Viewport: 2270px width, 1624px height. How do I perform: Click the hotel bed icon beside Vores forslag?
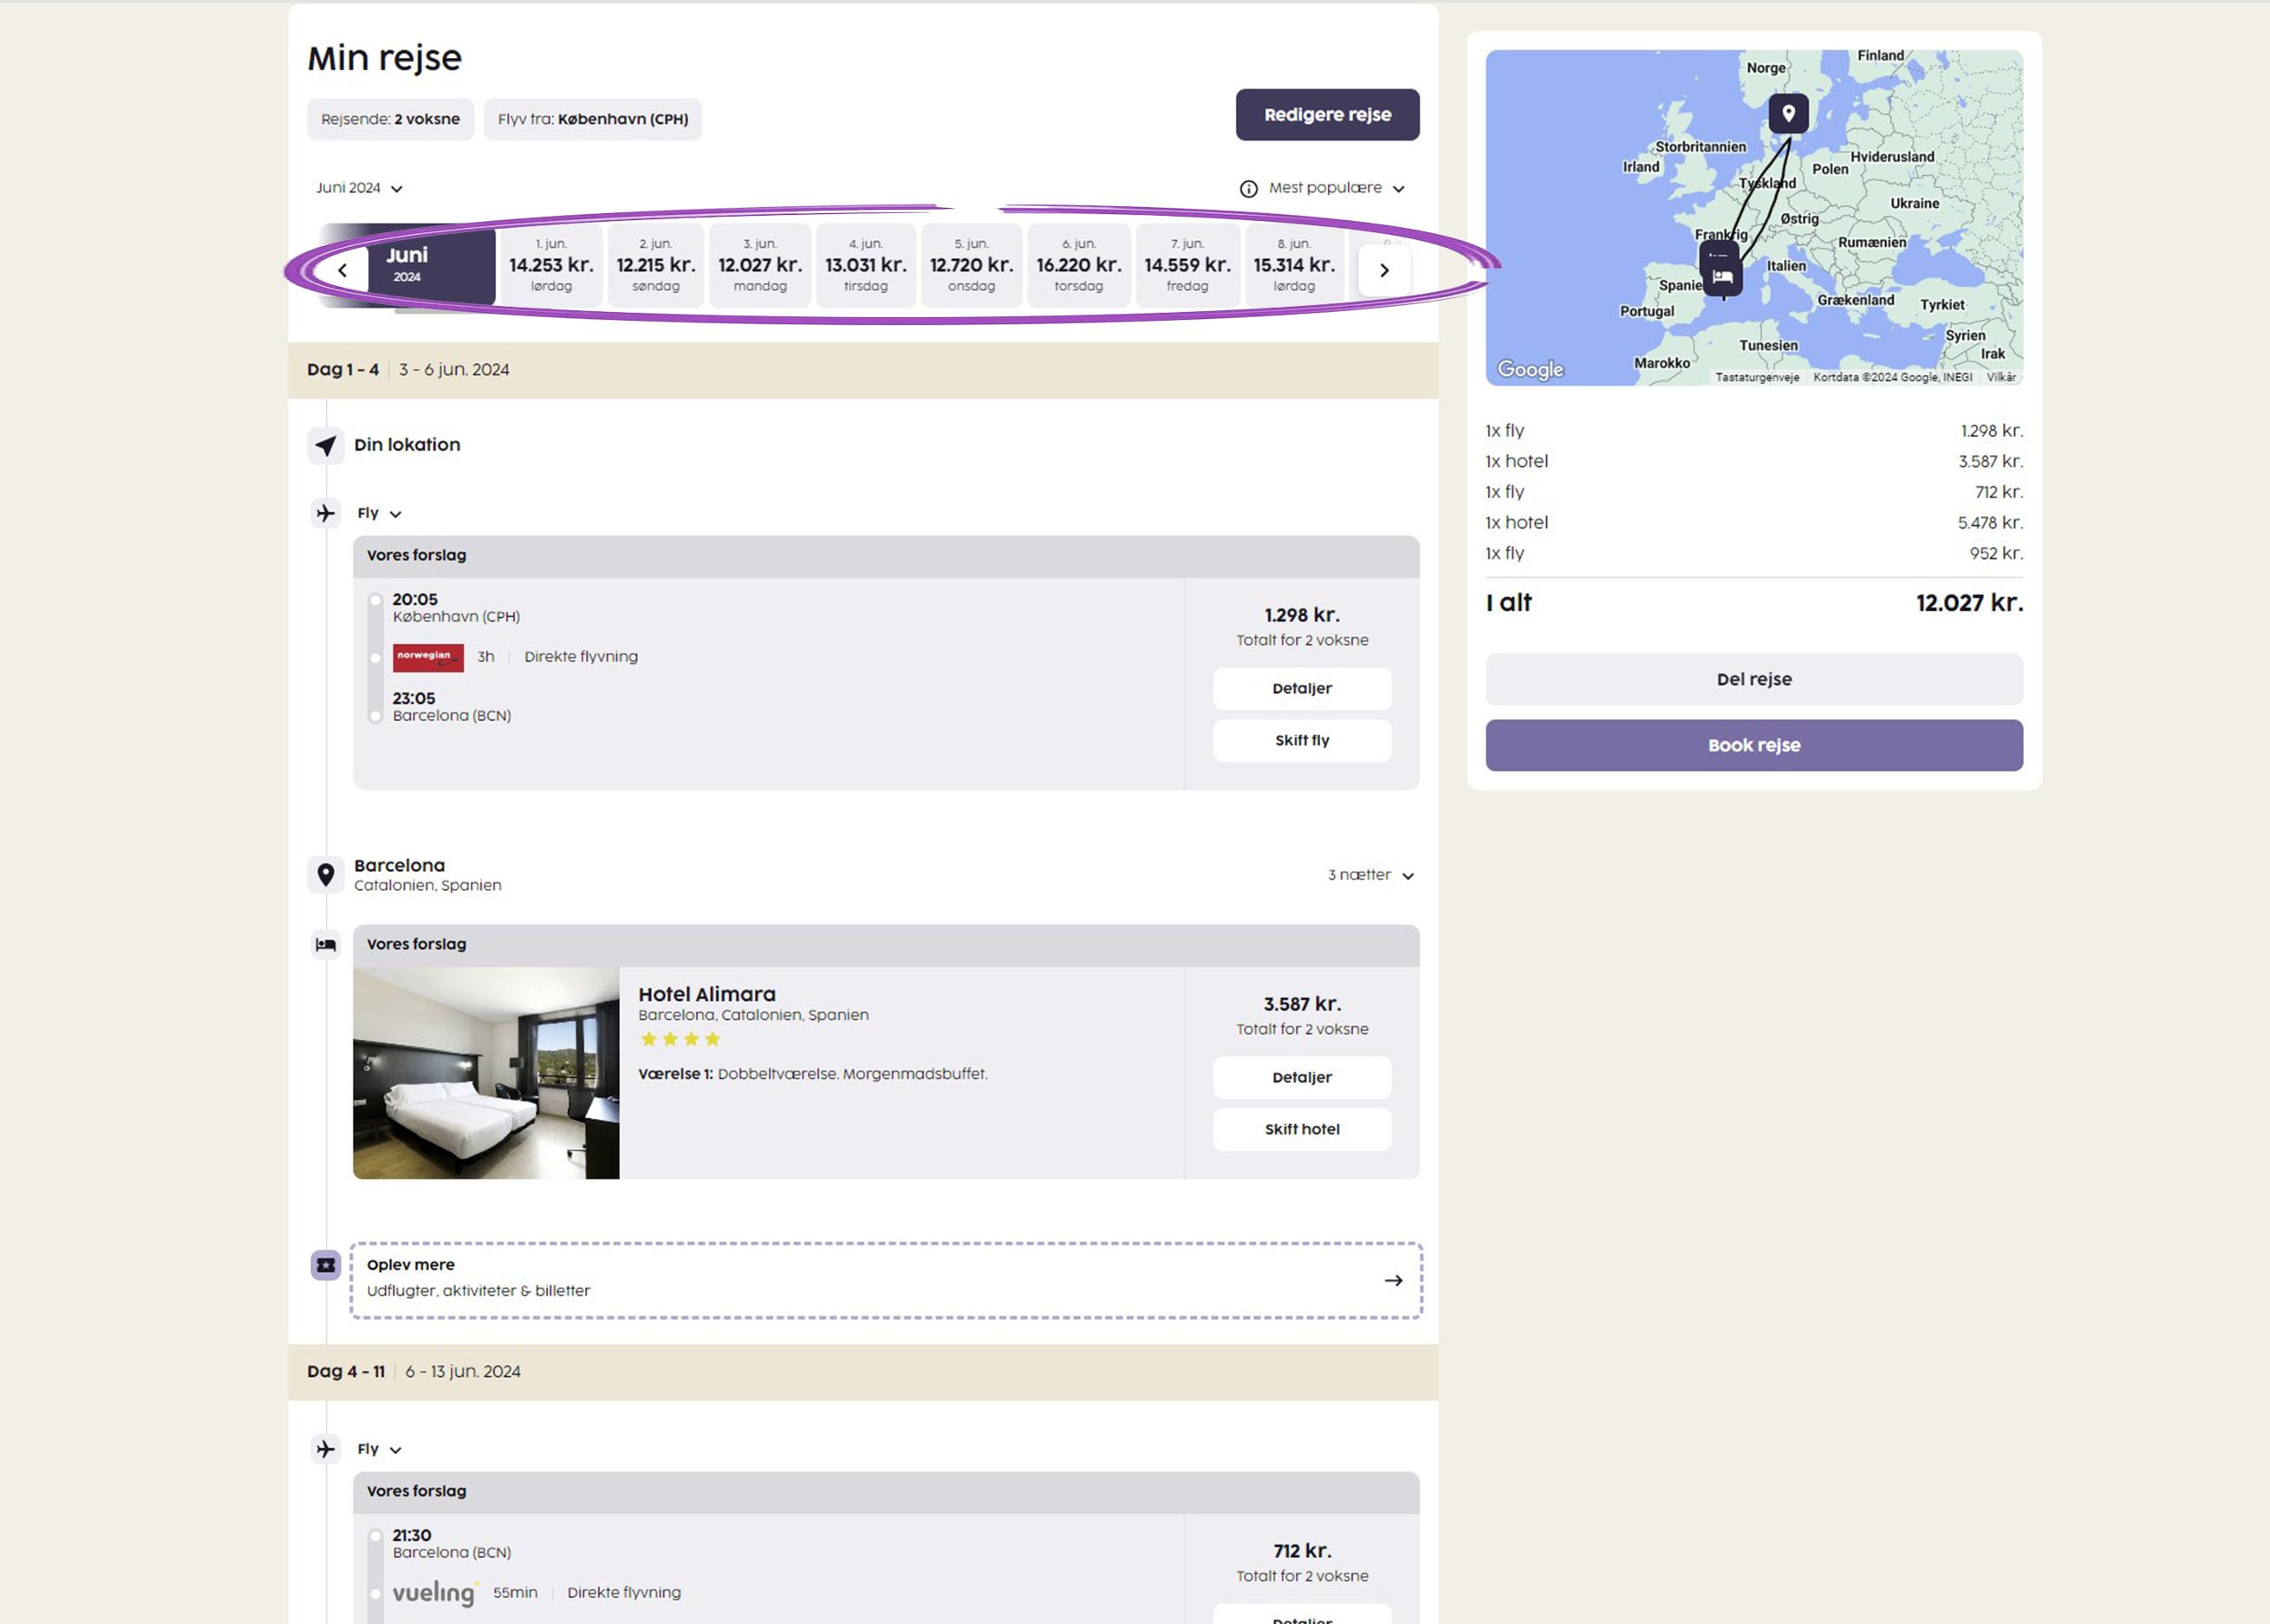326,944
